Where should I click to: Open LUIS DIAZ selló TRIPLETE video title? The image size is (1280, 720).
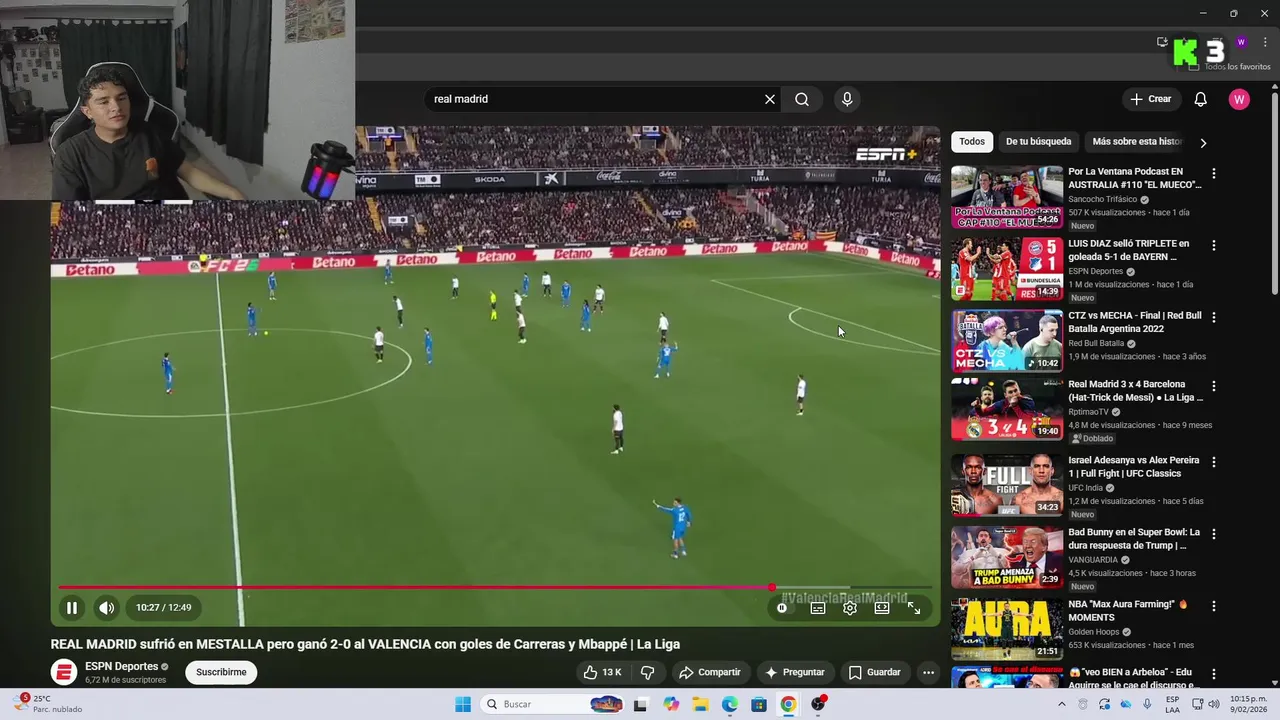pos(1129,250)
